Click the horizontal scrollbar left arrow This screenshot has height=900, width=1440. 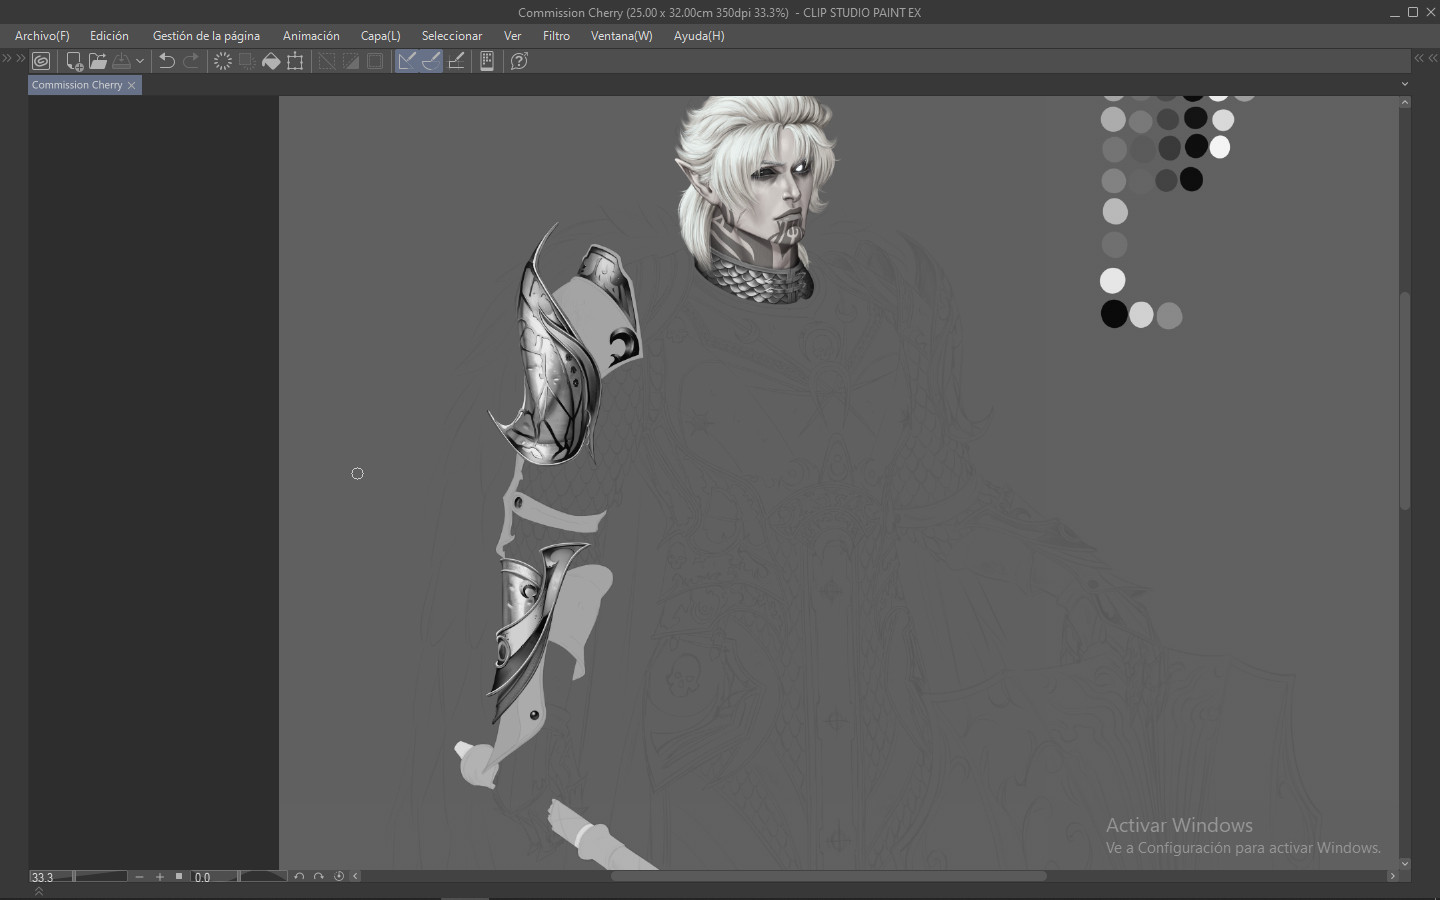point(355,877)
